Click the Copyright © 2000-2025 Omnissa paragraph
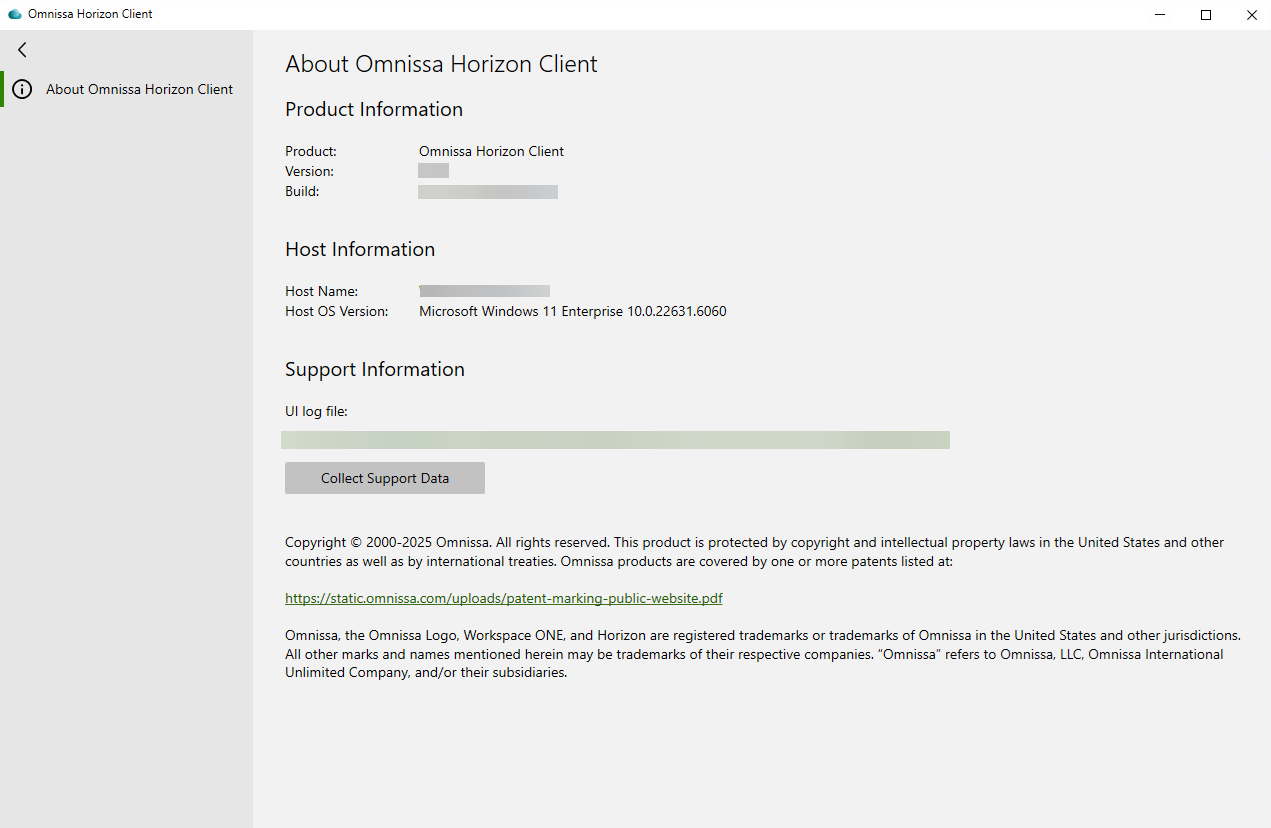 [754, 552]
